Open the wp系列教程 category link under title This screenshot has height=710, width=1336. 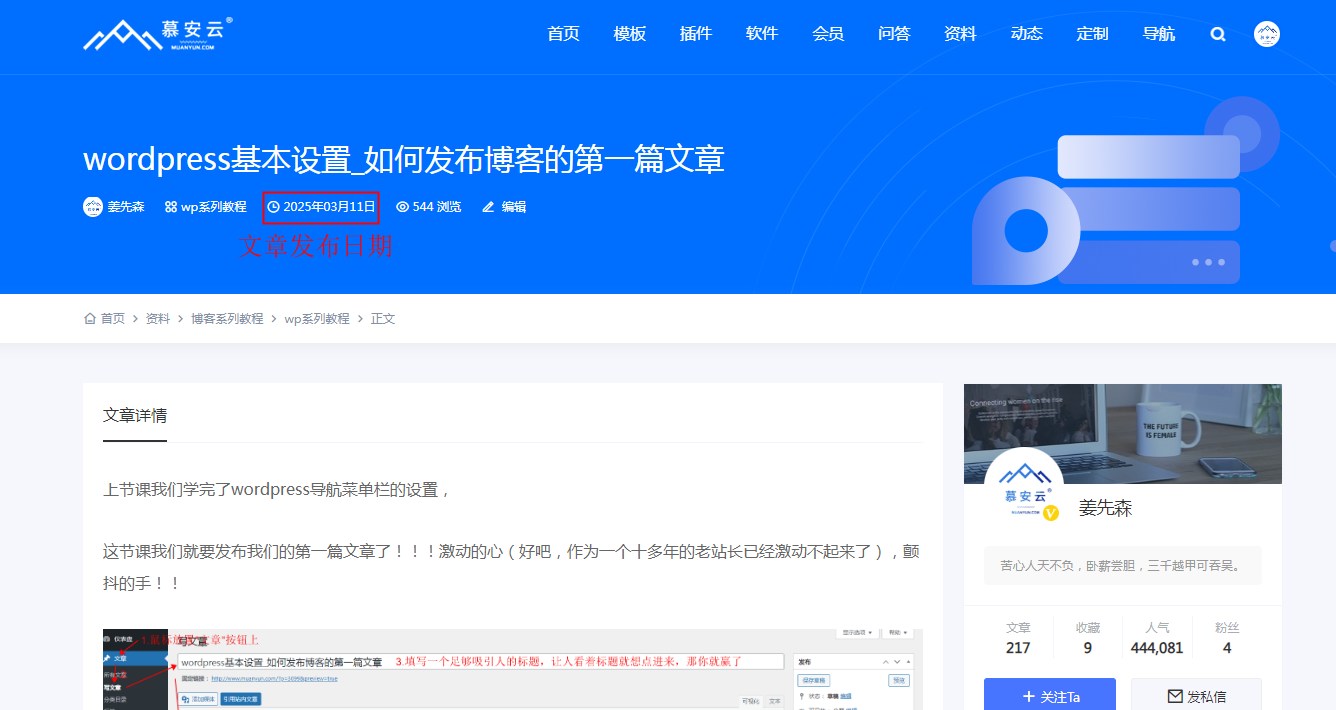[x=213, y=207]
